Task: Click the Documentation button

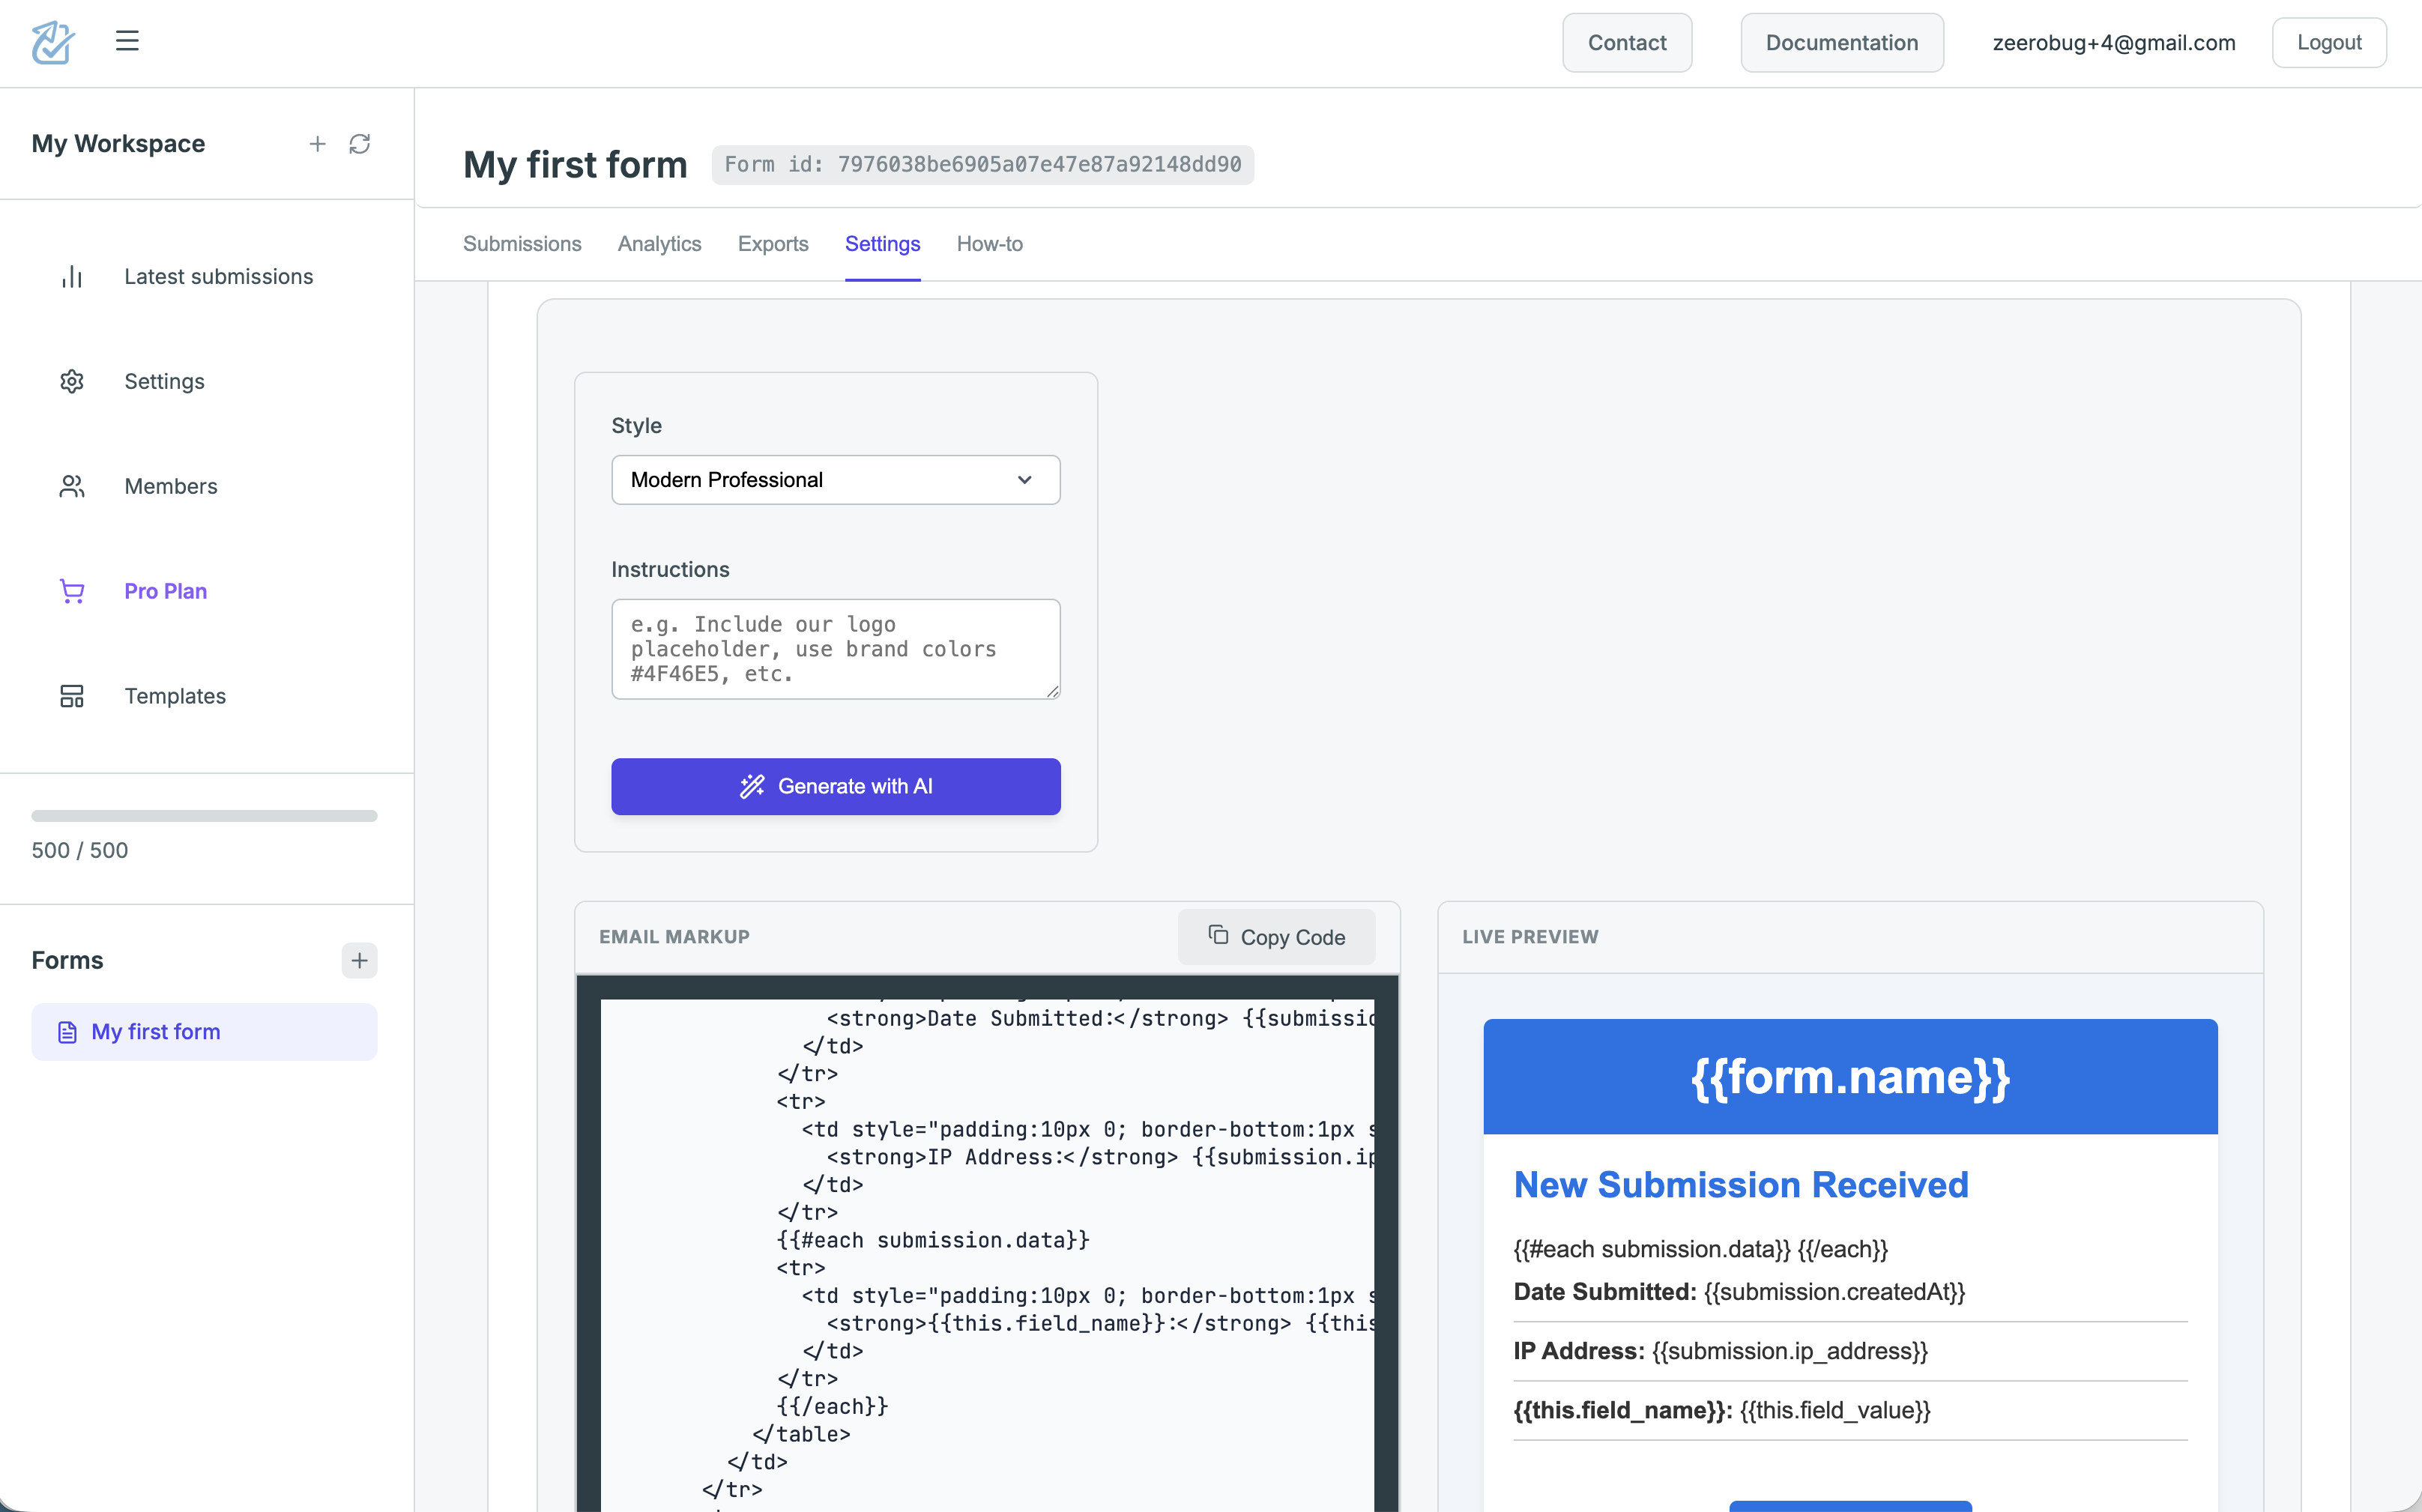Action: pos(1841,43)
